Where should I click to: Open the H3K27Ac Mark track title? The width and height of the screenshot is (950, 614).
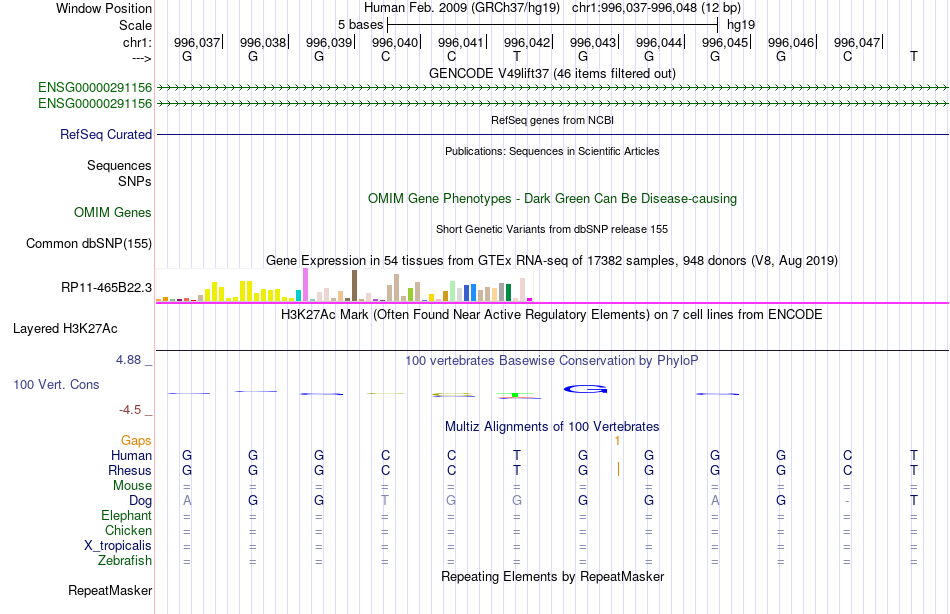click(x=552, y=315)
